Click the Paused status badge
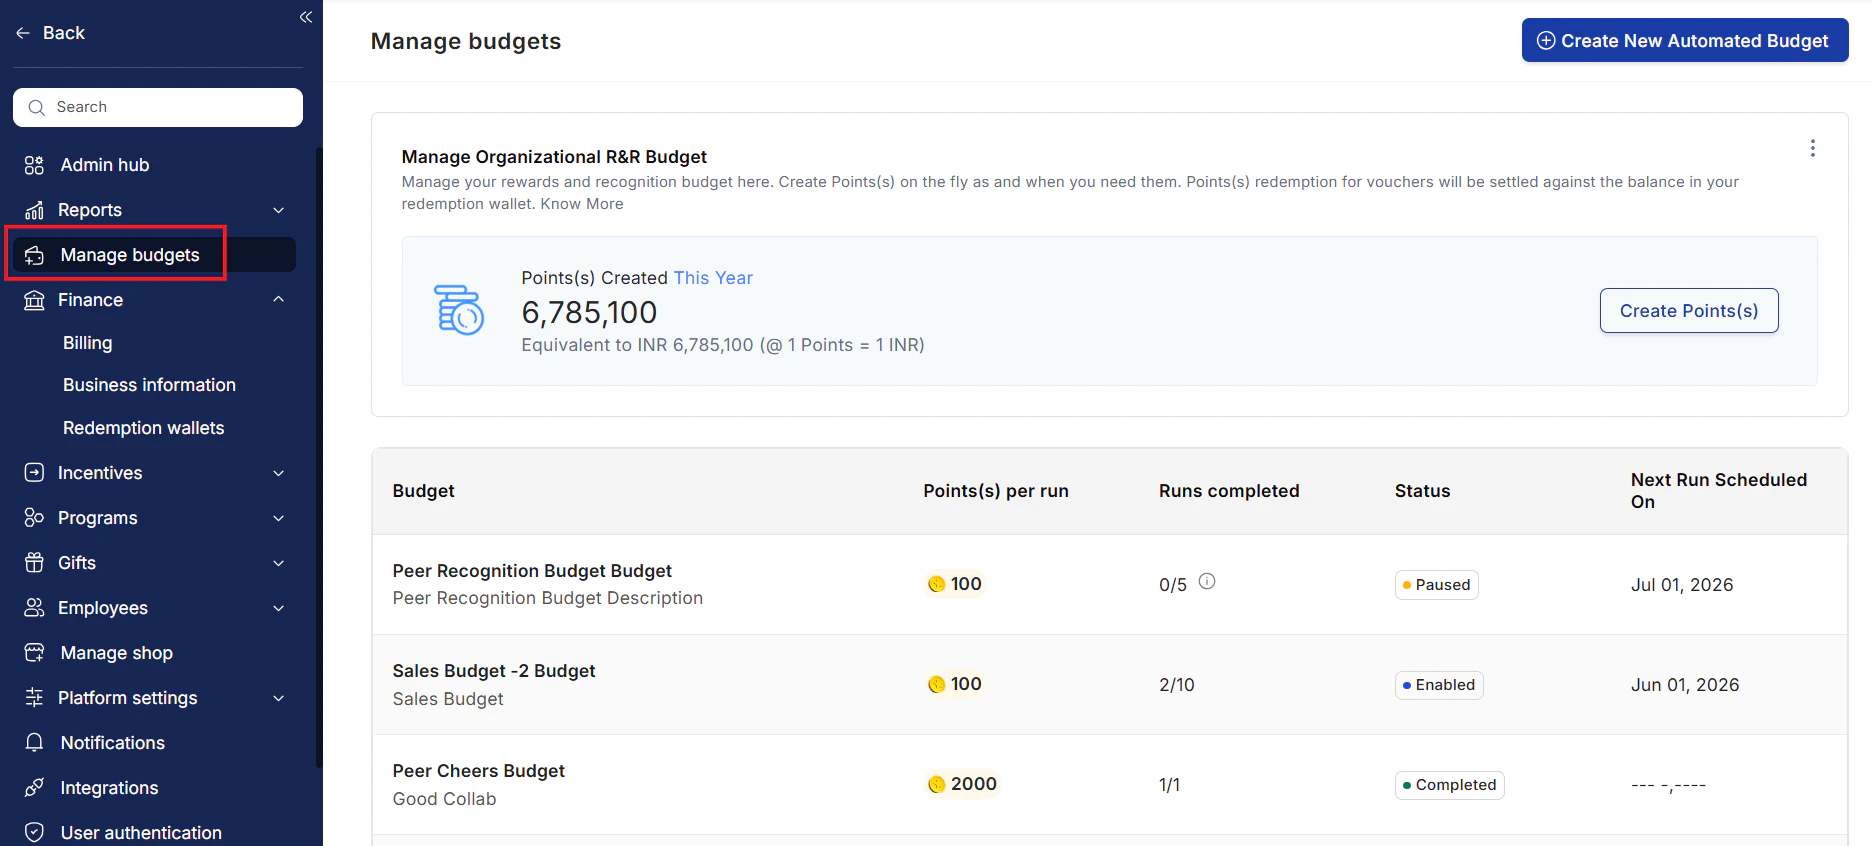1872x846 pixels. point(1436,585)
